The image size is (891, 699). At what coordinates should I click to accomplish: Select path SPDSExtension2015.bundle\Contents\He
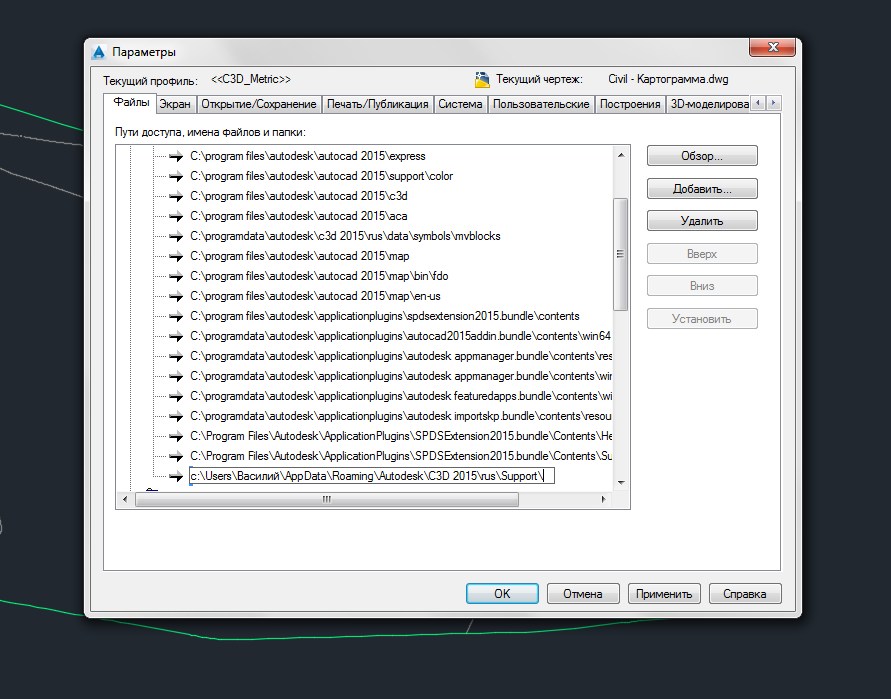[x=401, y=436]
